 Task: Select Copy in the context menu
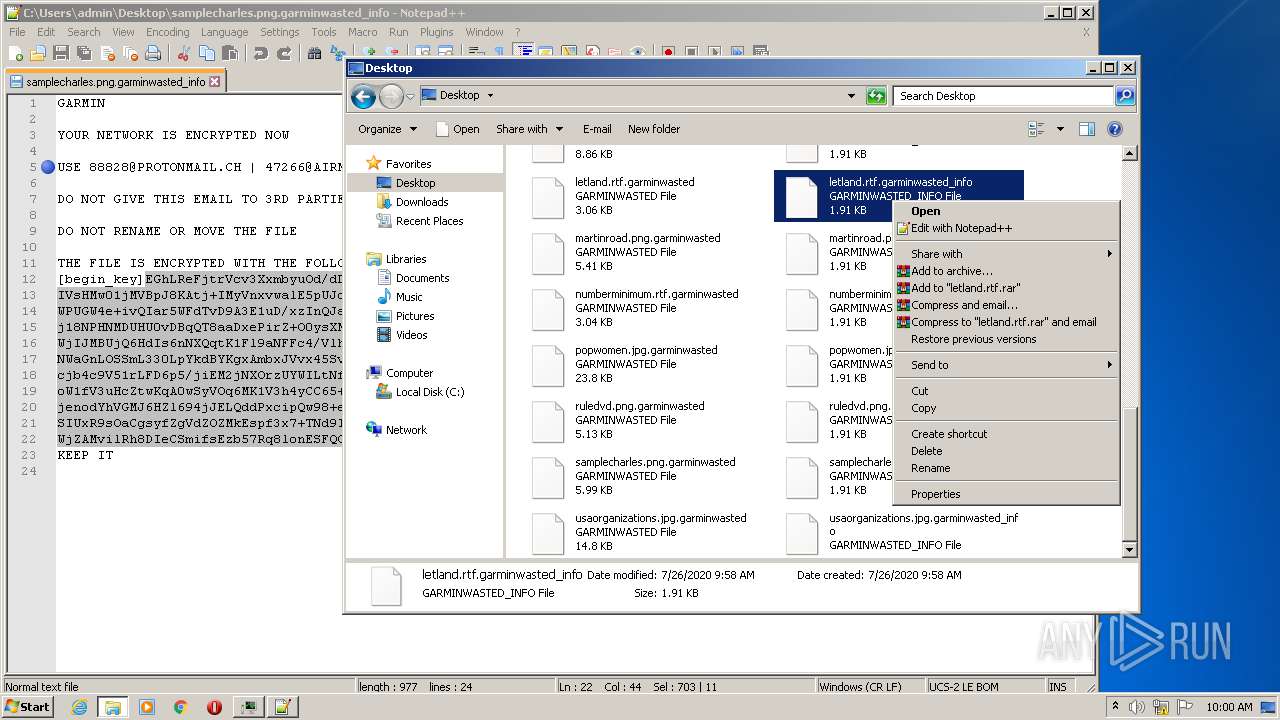pos(1006,408)
